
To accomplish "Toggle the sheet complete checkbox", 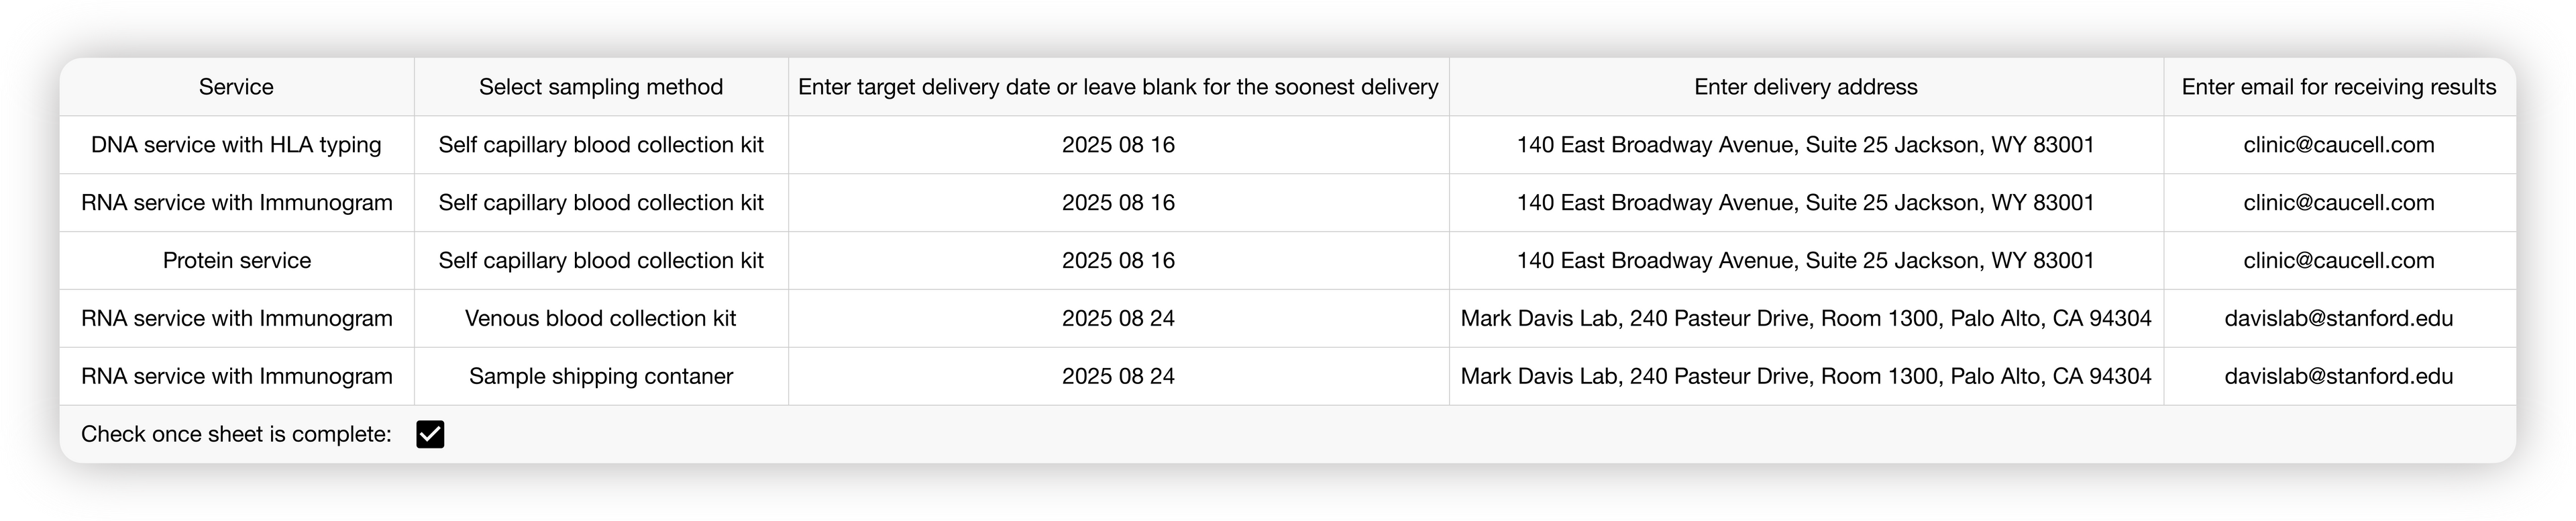I will click(x=430, y=434).
